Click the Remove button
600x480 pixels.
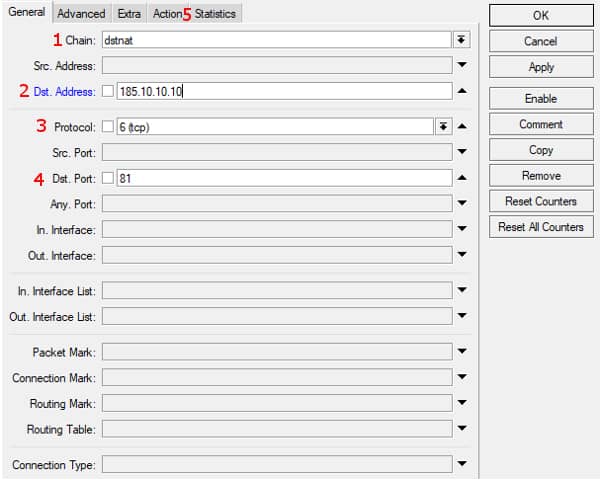coord(541,176)
